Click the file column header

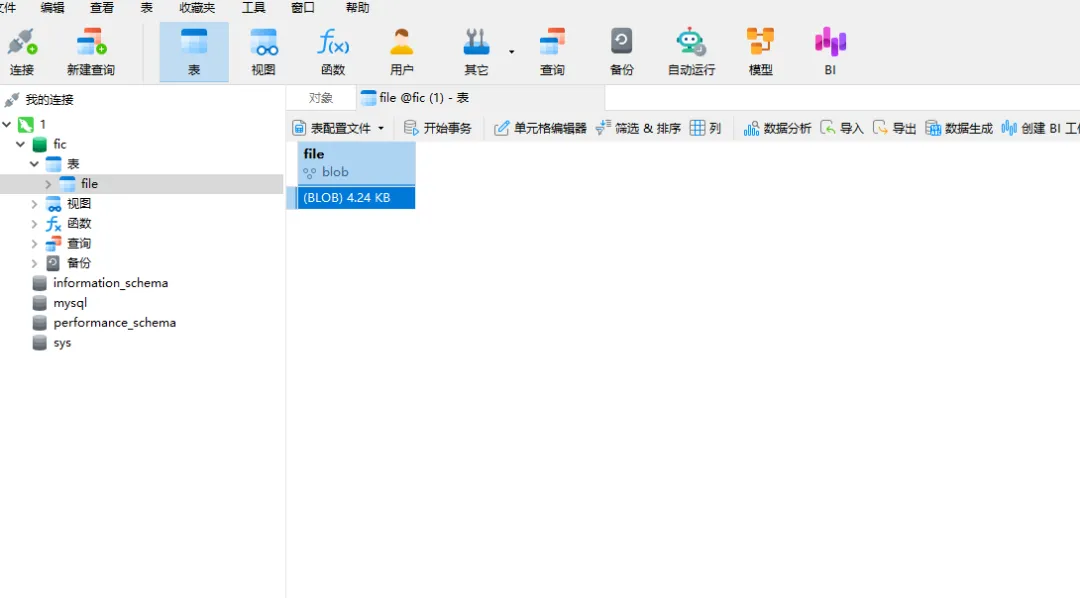pyautogui.click(x=356, y=163)
